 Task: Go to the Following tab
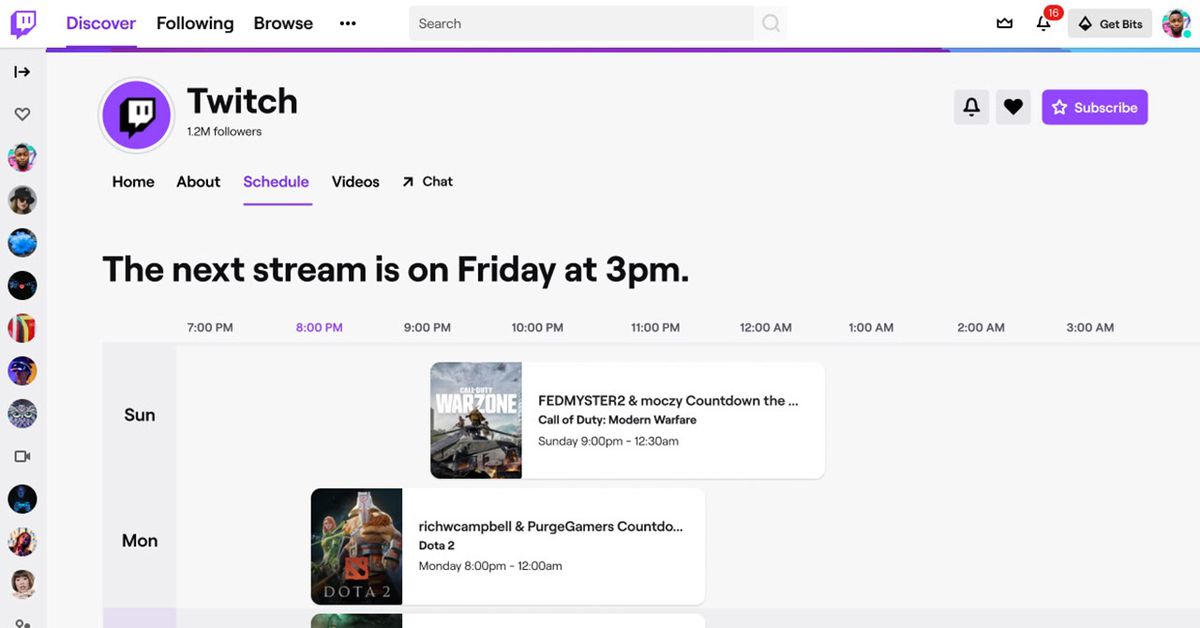point(195,24)
